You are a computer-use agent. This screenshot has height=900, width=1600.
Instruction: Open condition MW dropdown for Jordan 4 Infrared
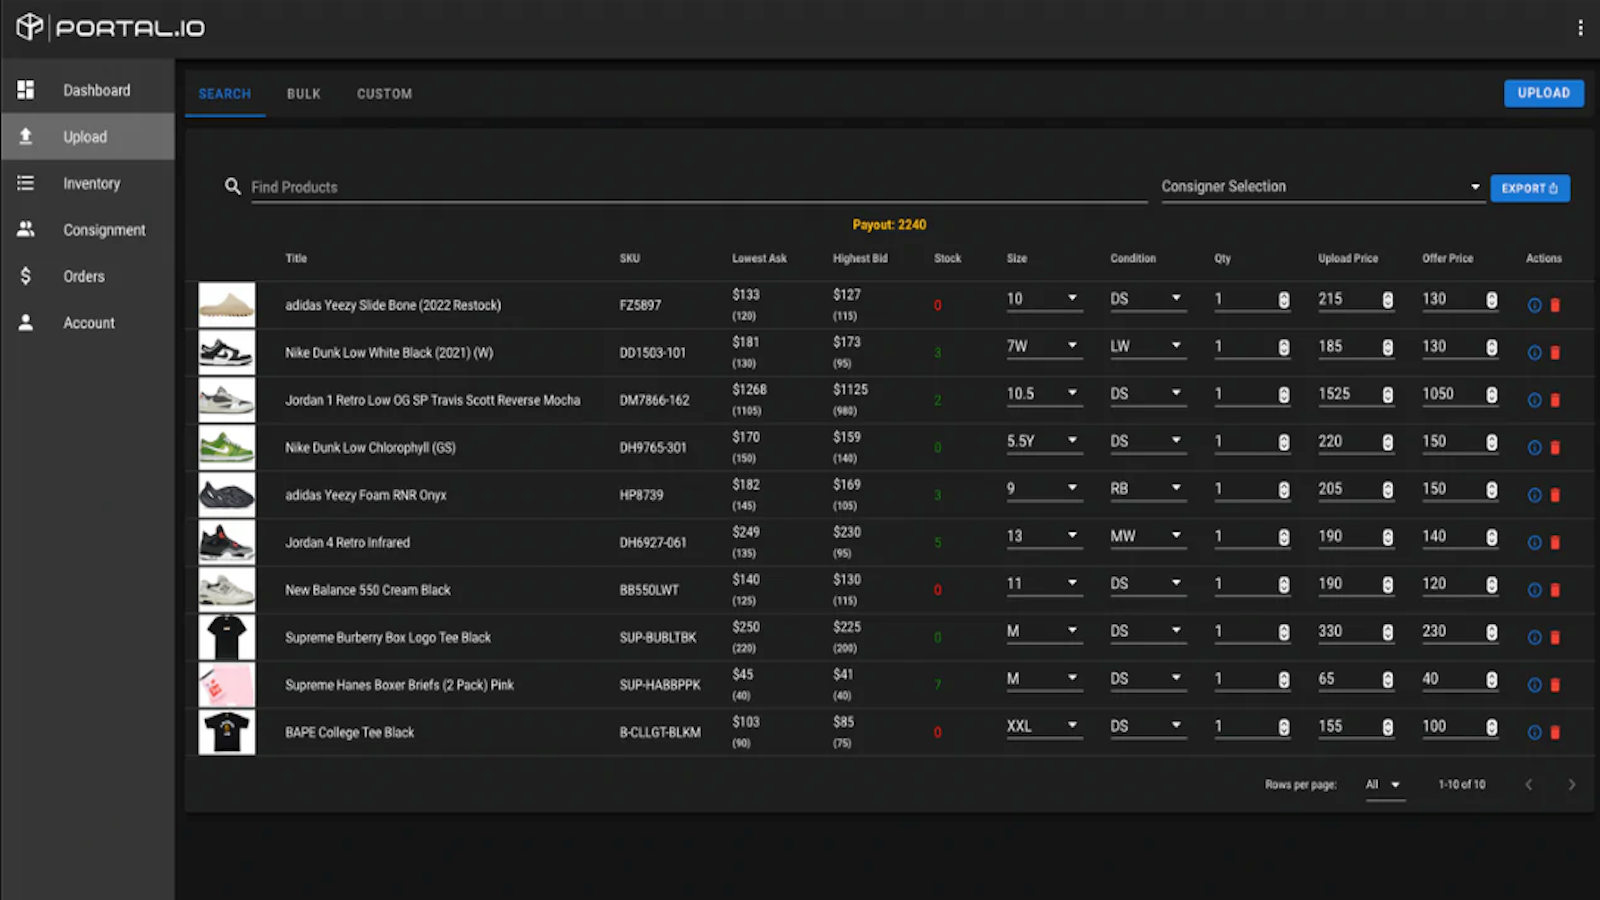point(1148,536)
